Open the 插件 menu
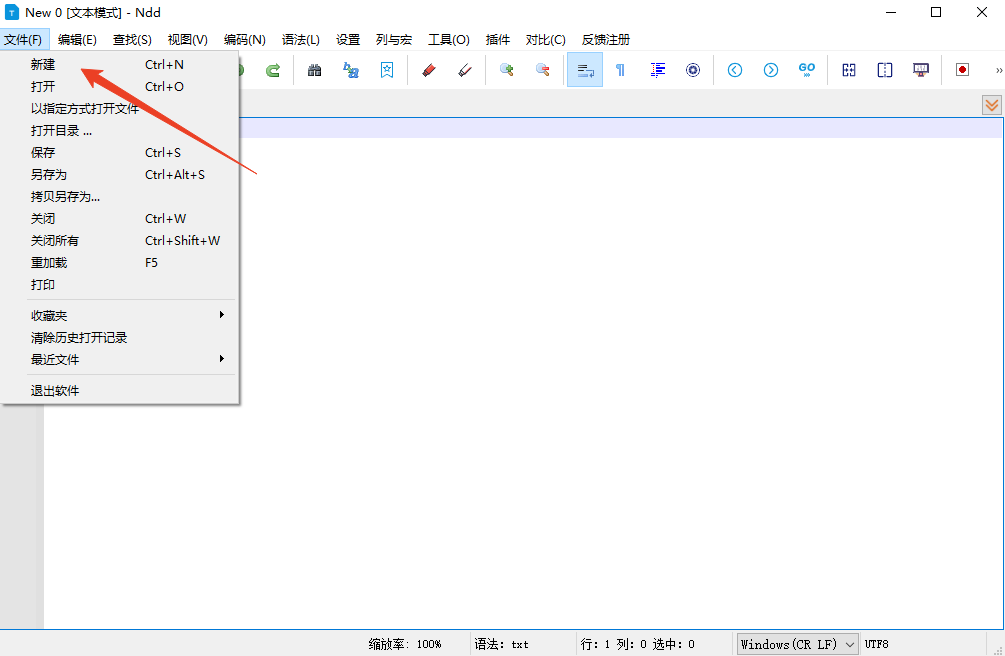This screenshot has width=1005, height=656. 498,40
